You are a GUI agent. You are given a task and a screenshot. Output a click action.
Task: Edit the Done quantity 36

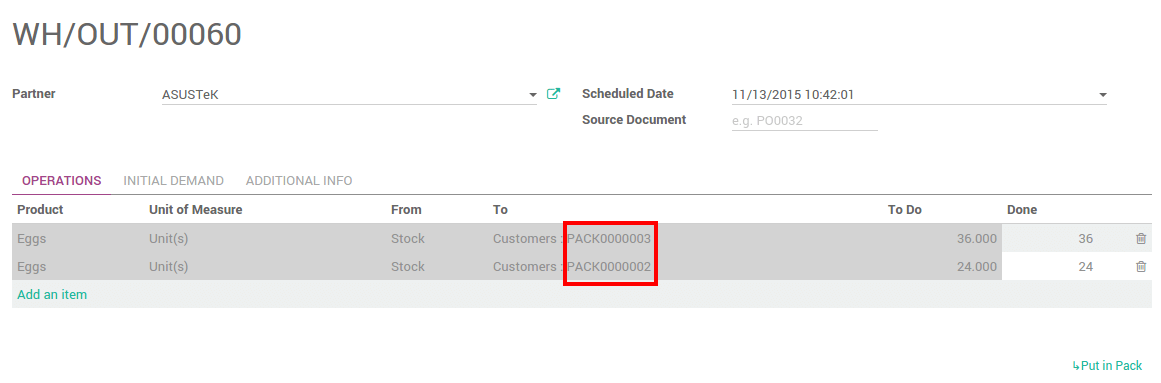(x=1066, y=239)
